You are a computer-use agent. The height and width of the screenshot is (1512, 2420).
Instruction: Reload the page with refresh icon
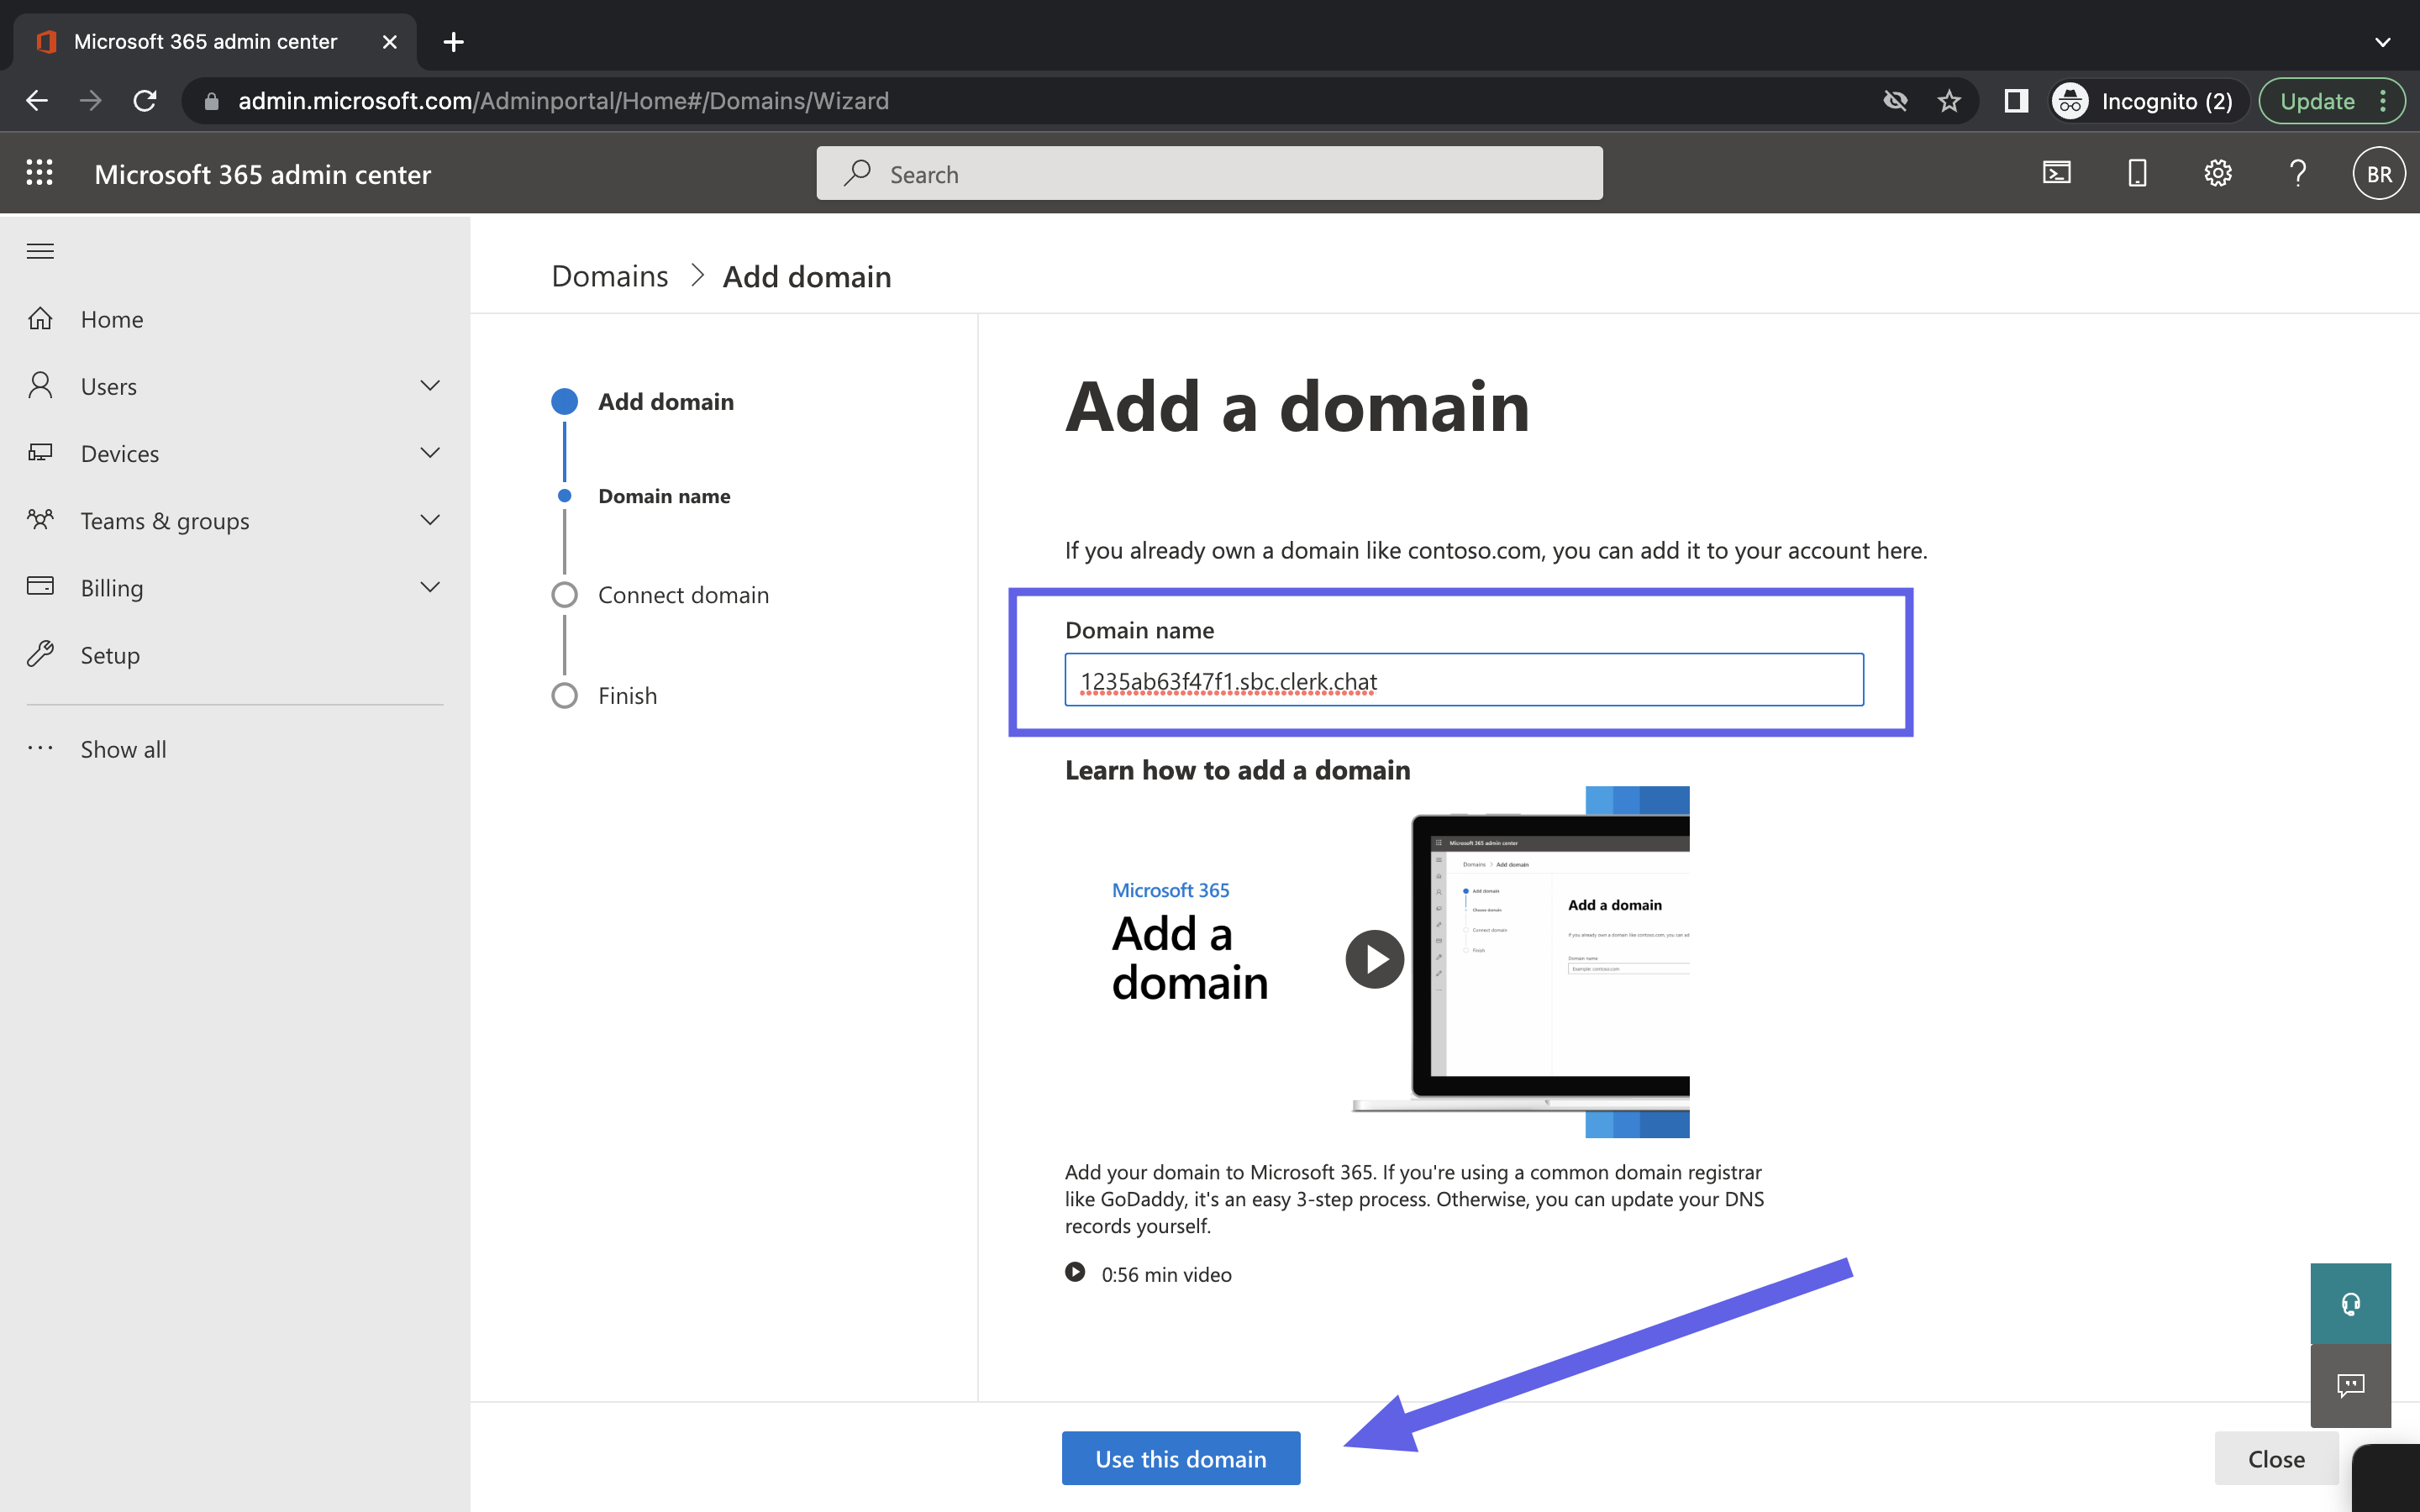coord(145,101)
